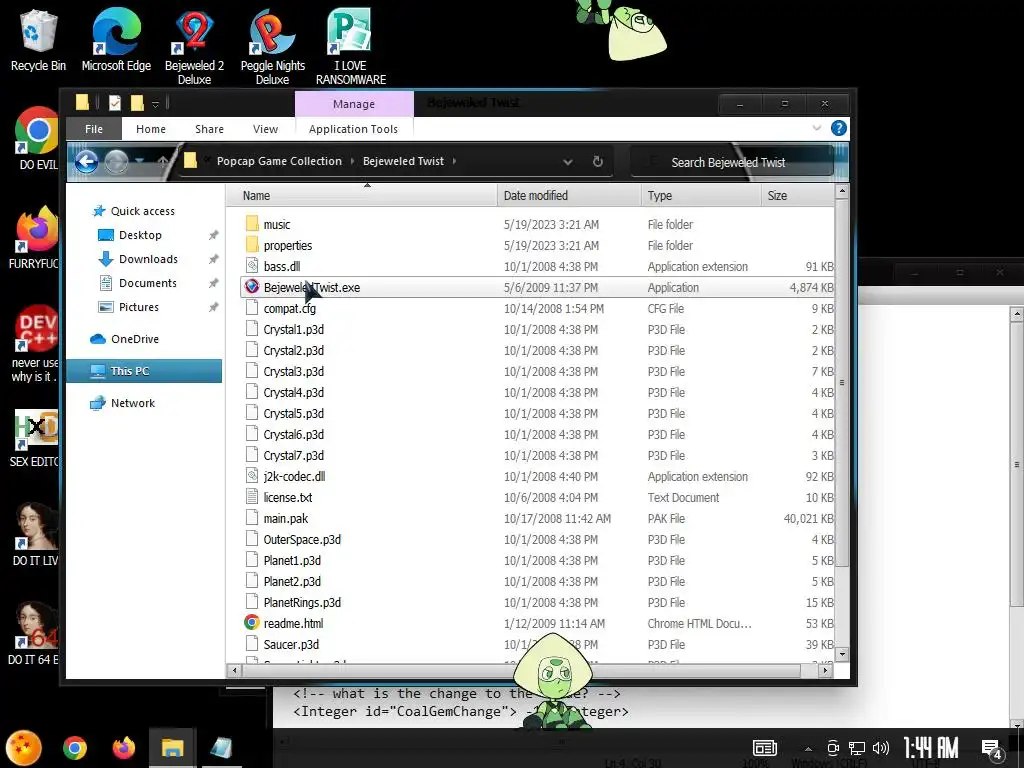Expand the address bar history dropdown
The image size is (1024, 768).
click(x=568, y=162)
